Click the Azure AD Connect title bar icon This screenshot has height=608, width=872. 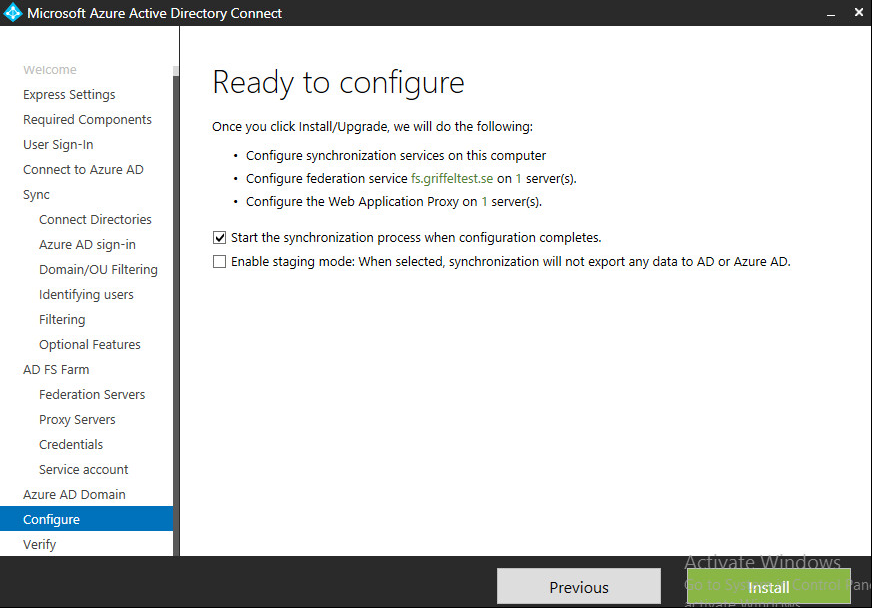point(13,13)
